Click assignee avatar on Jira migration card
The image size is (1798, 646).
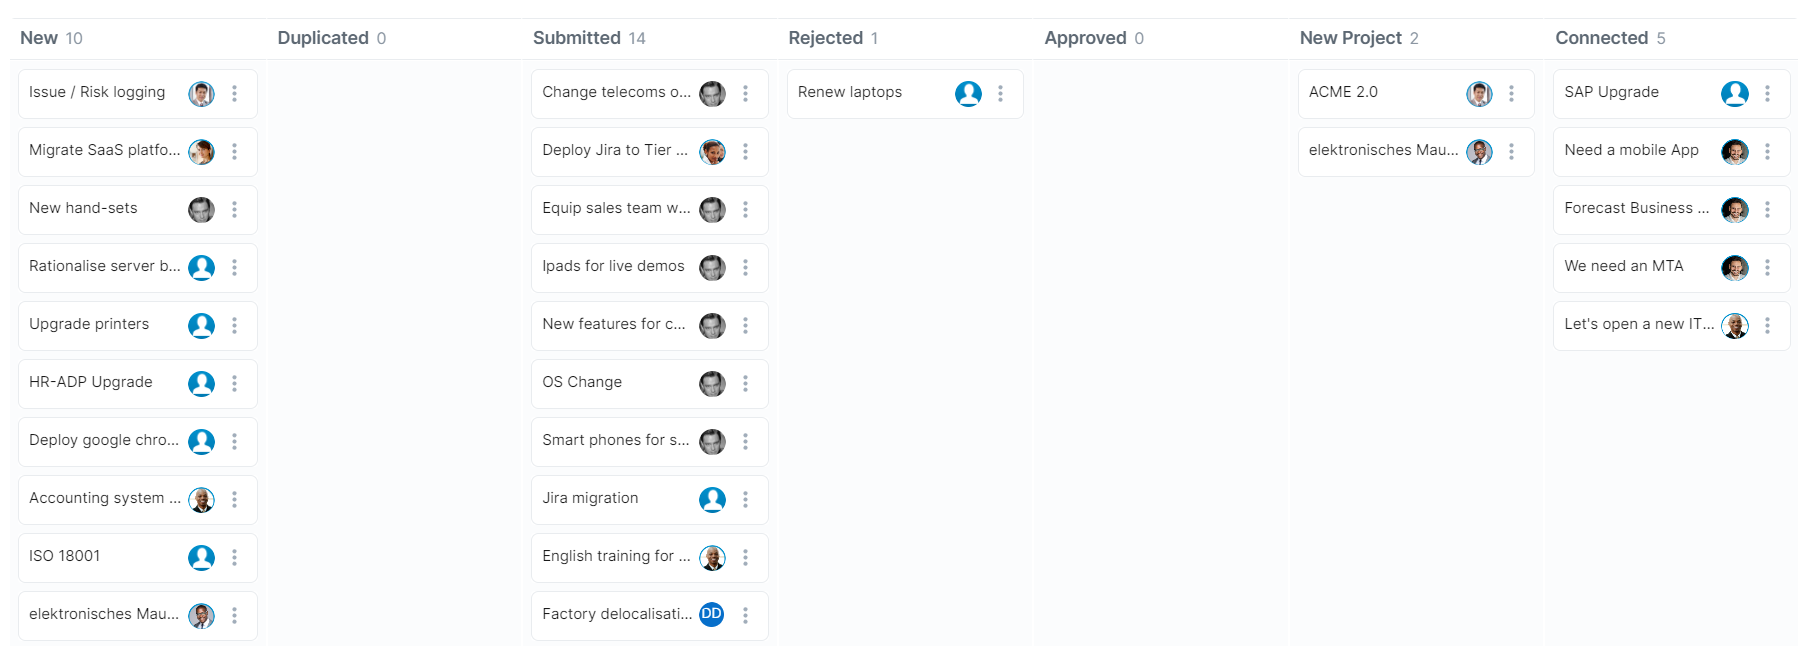(x=712, y=499)
